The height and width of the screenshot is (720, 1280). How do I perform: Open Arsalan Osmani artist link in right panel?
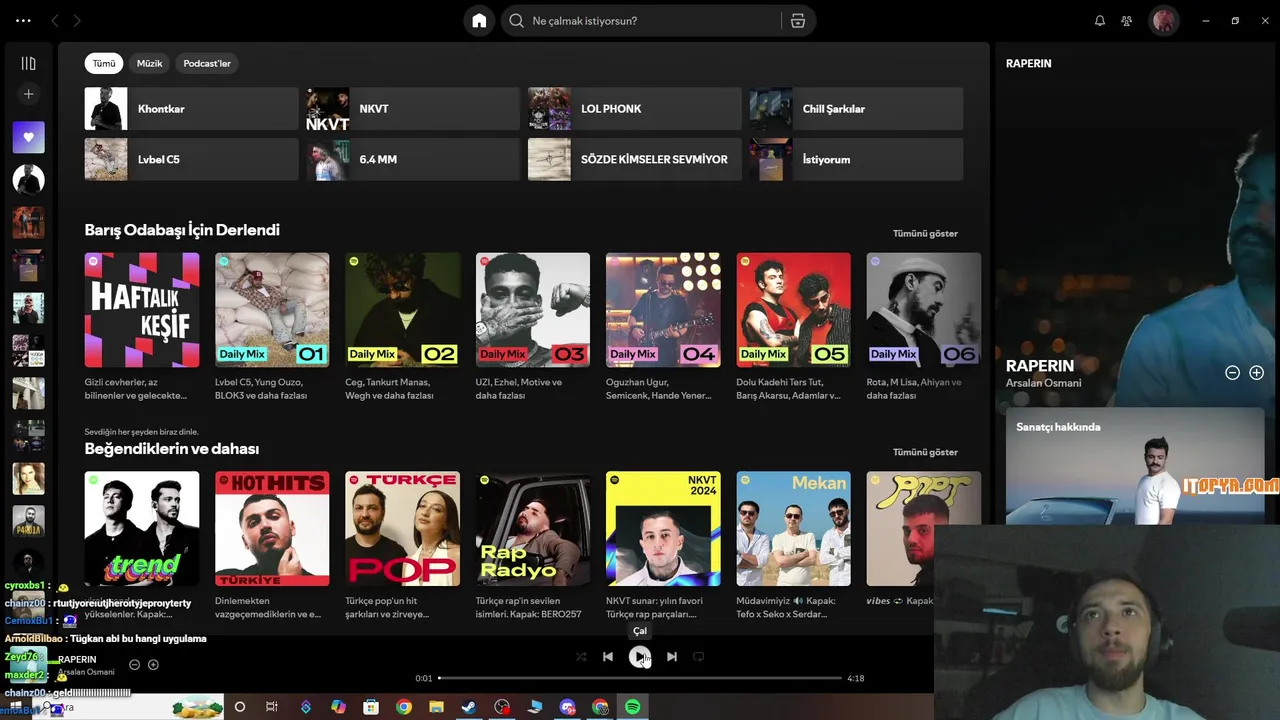pyautogui.click(x=1043, y=383)
